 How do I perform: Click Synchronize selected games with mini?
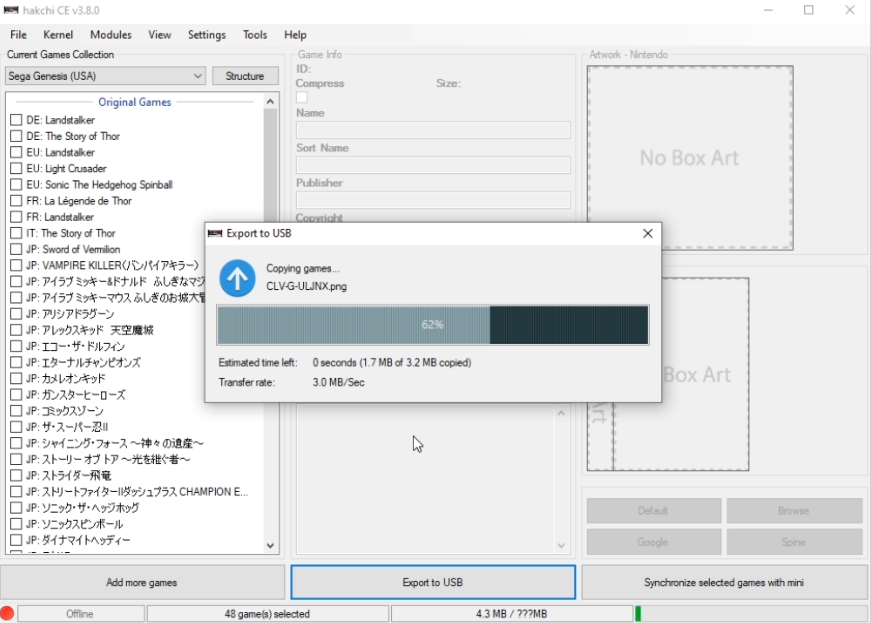[x=724, y=582]
